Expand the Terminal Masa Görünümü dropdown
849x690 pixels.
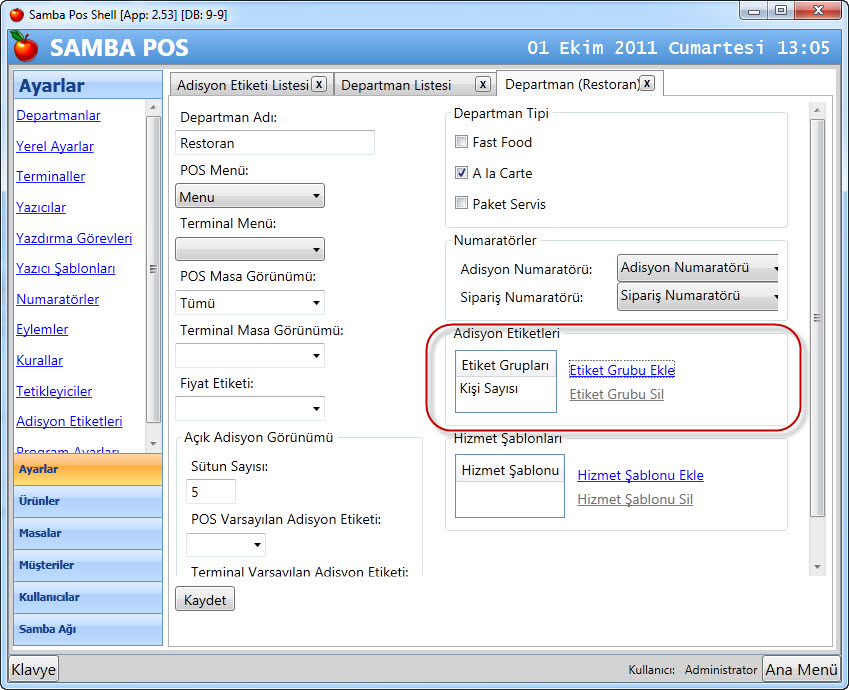click(250, 356)
